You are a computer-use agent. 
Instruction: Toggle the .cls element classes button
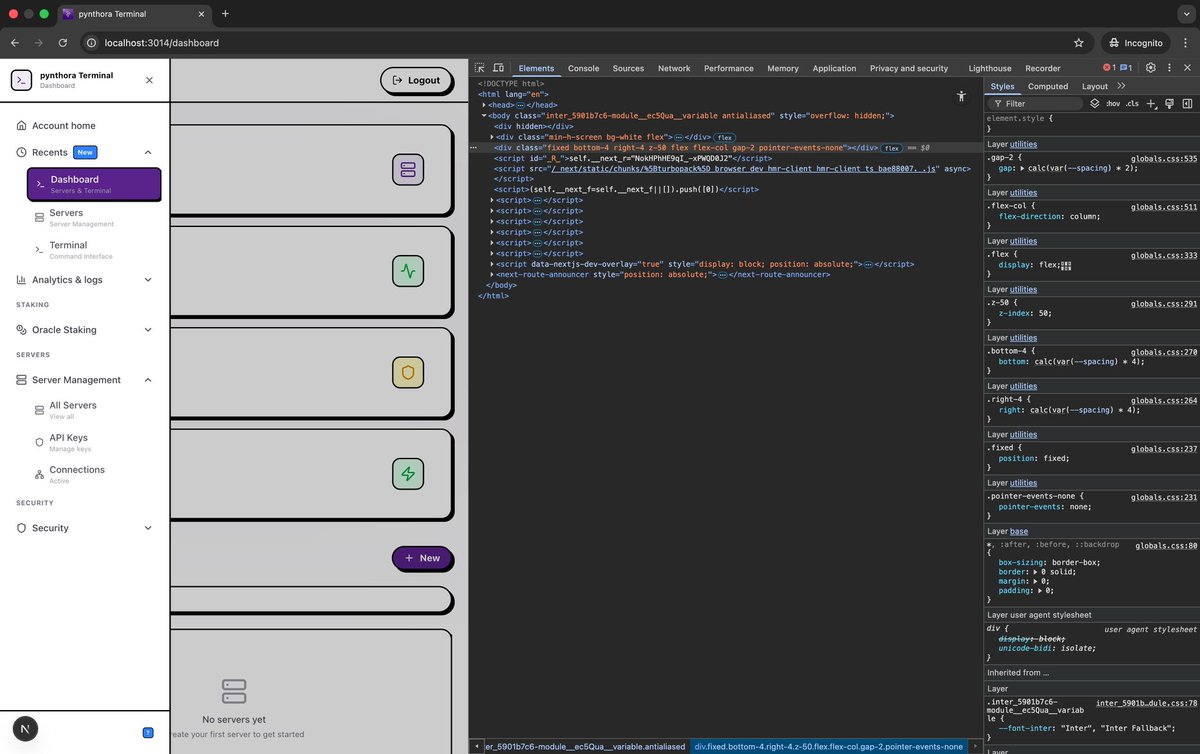[1132, 103]
